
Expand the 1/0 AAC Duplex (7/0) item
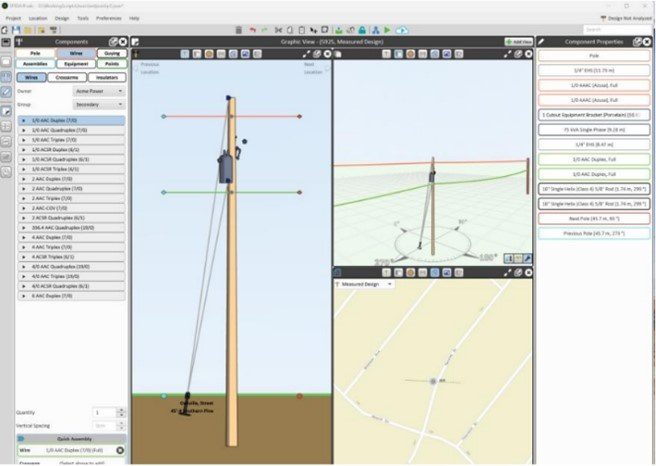(x=23, y=120)
